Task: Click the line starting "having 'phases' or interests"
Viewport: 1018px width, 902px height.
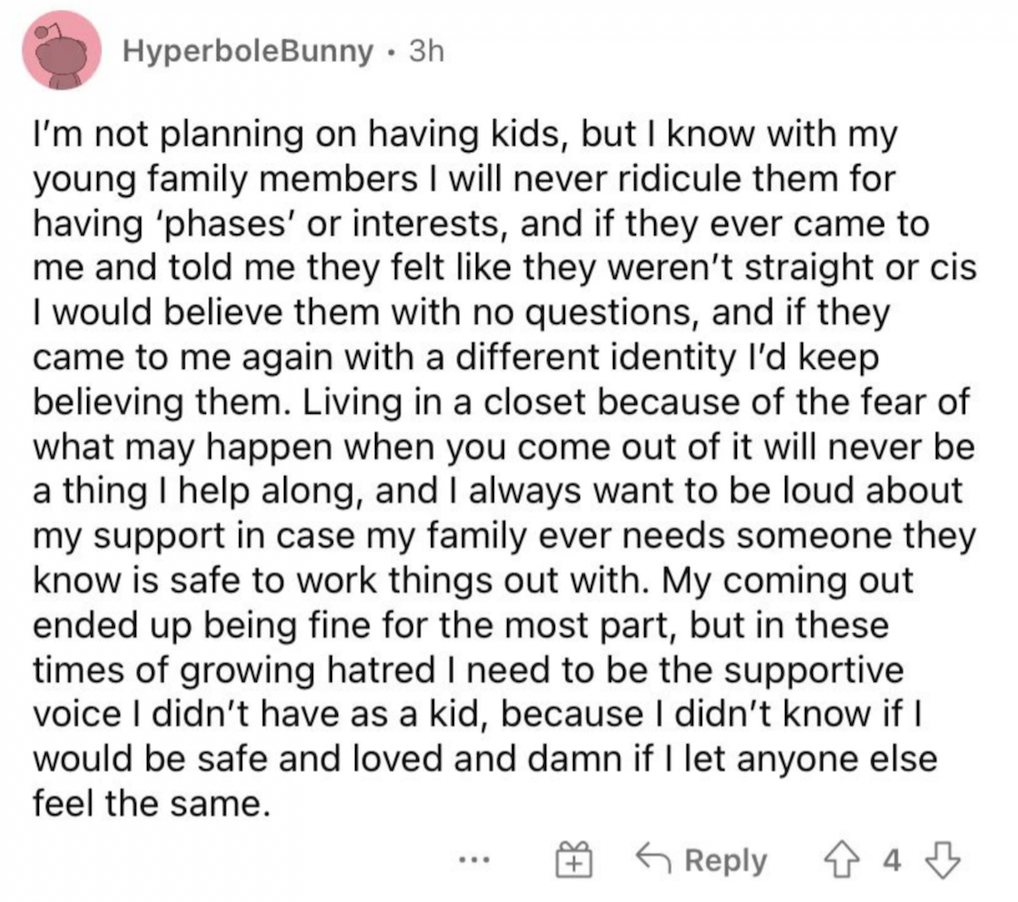Action: pos(481,224)
